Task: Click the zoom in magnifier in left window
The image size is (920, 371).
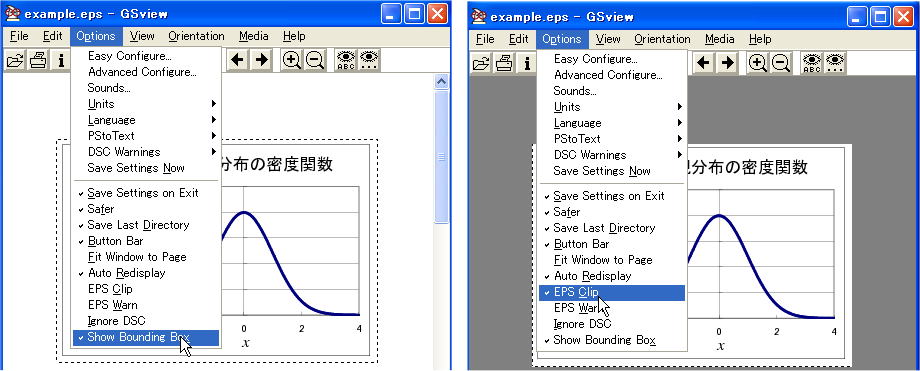Action: click(x=292, y=60)
